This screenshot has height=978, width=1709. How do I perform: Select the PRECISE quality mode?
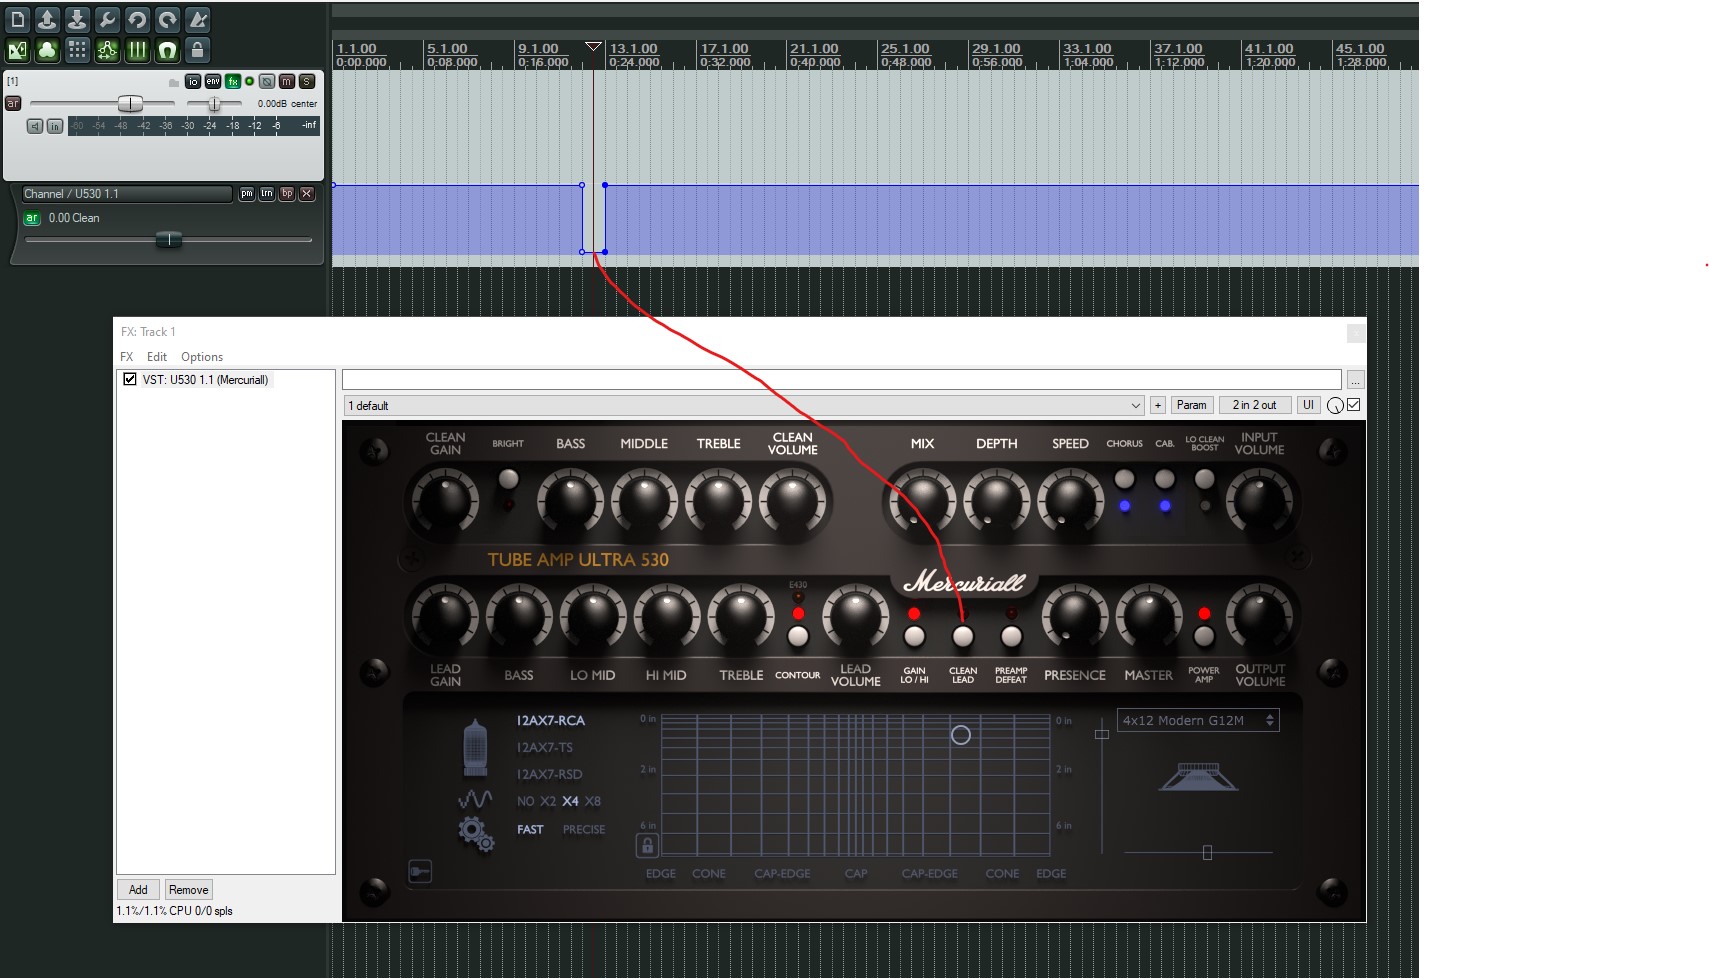coord(584,829)
